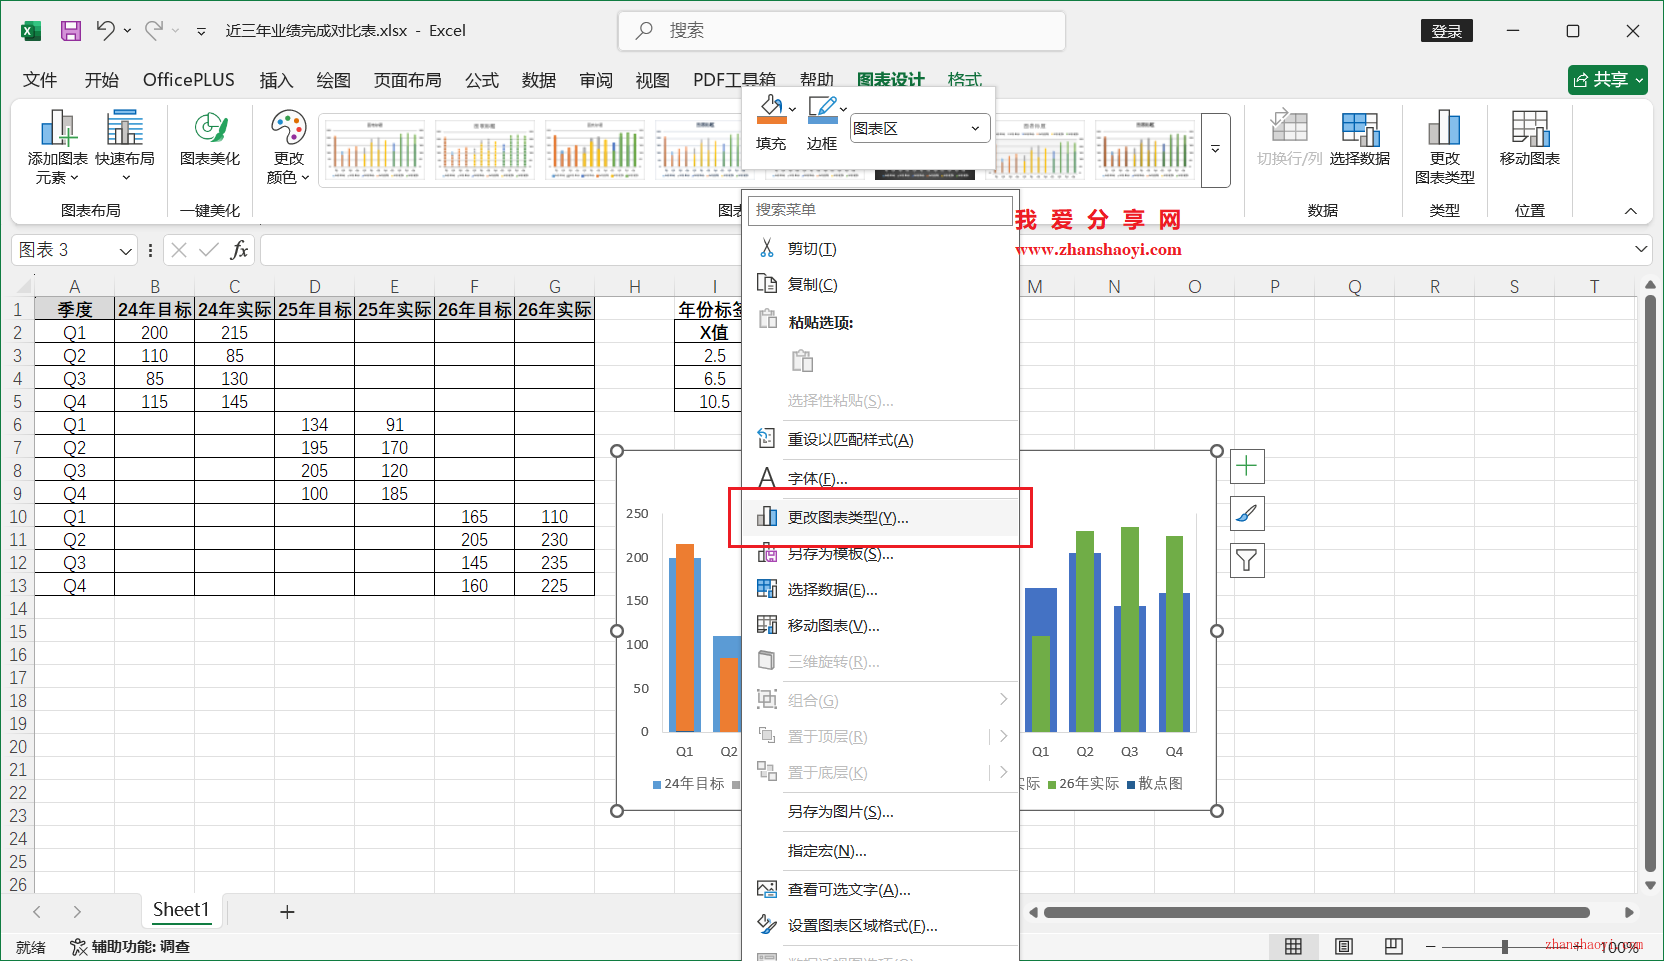Switch to the Insert tab

click(276, 80)
